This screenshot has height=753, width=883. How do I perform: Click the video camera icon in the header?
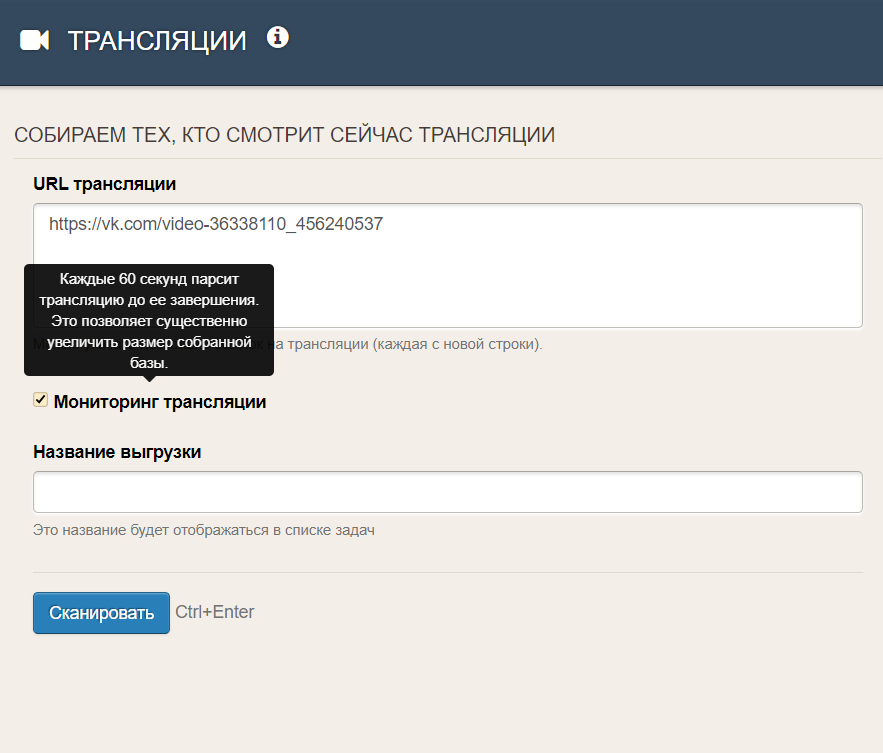34,40
